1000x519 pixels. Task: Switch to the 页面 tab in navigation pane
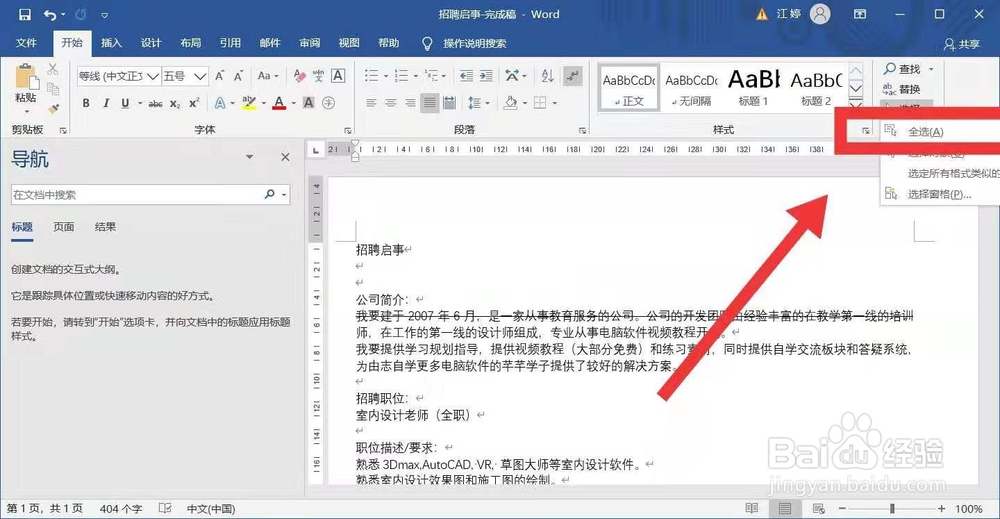pos(63,227)
